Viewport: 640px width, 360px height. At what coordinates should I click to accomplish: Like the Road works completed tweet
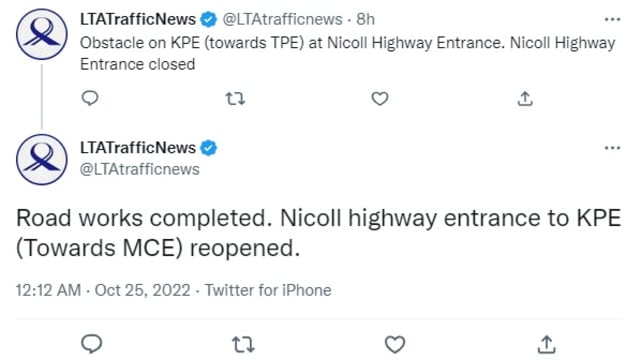395,344
